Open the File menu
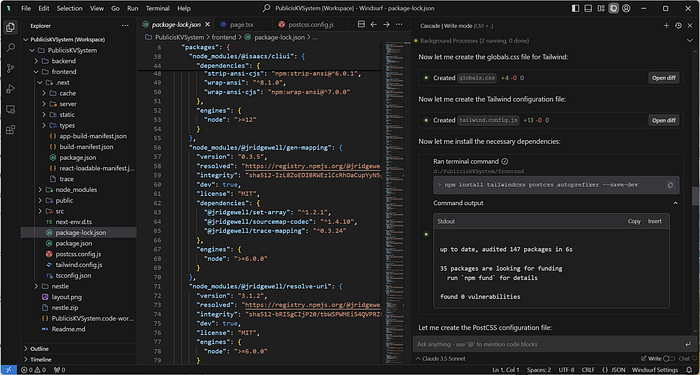The width and height of the screenshot is (700, 375). (26, 8)
